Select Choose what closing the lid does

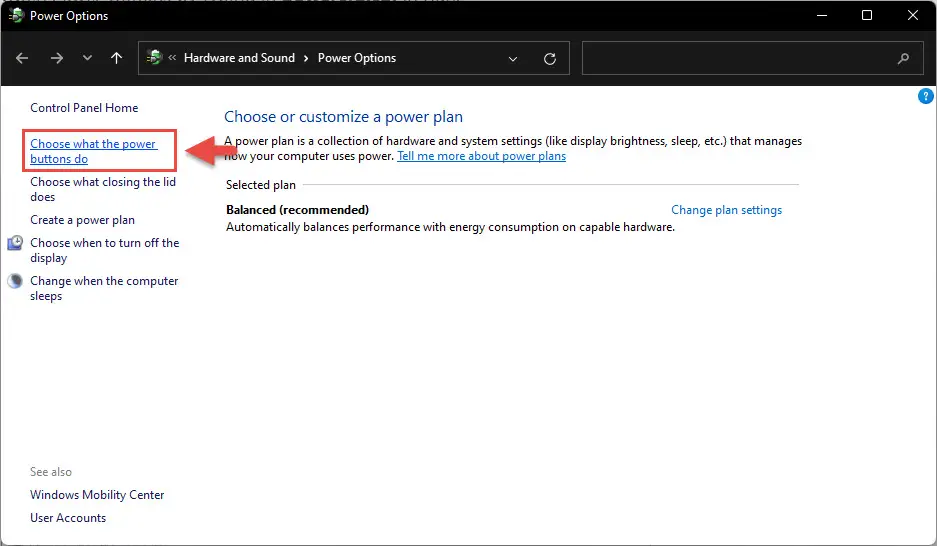coord(103,189)
